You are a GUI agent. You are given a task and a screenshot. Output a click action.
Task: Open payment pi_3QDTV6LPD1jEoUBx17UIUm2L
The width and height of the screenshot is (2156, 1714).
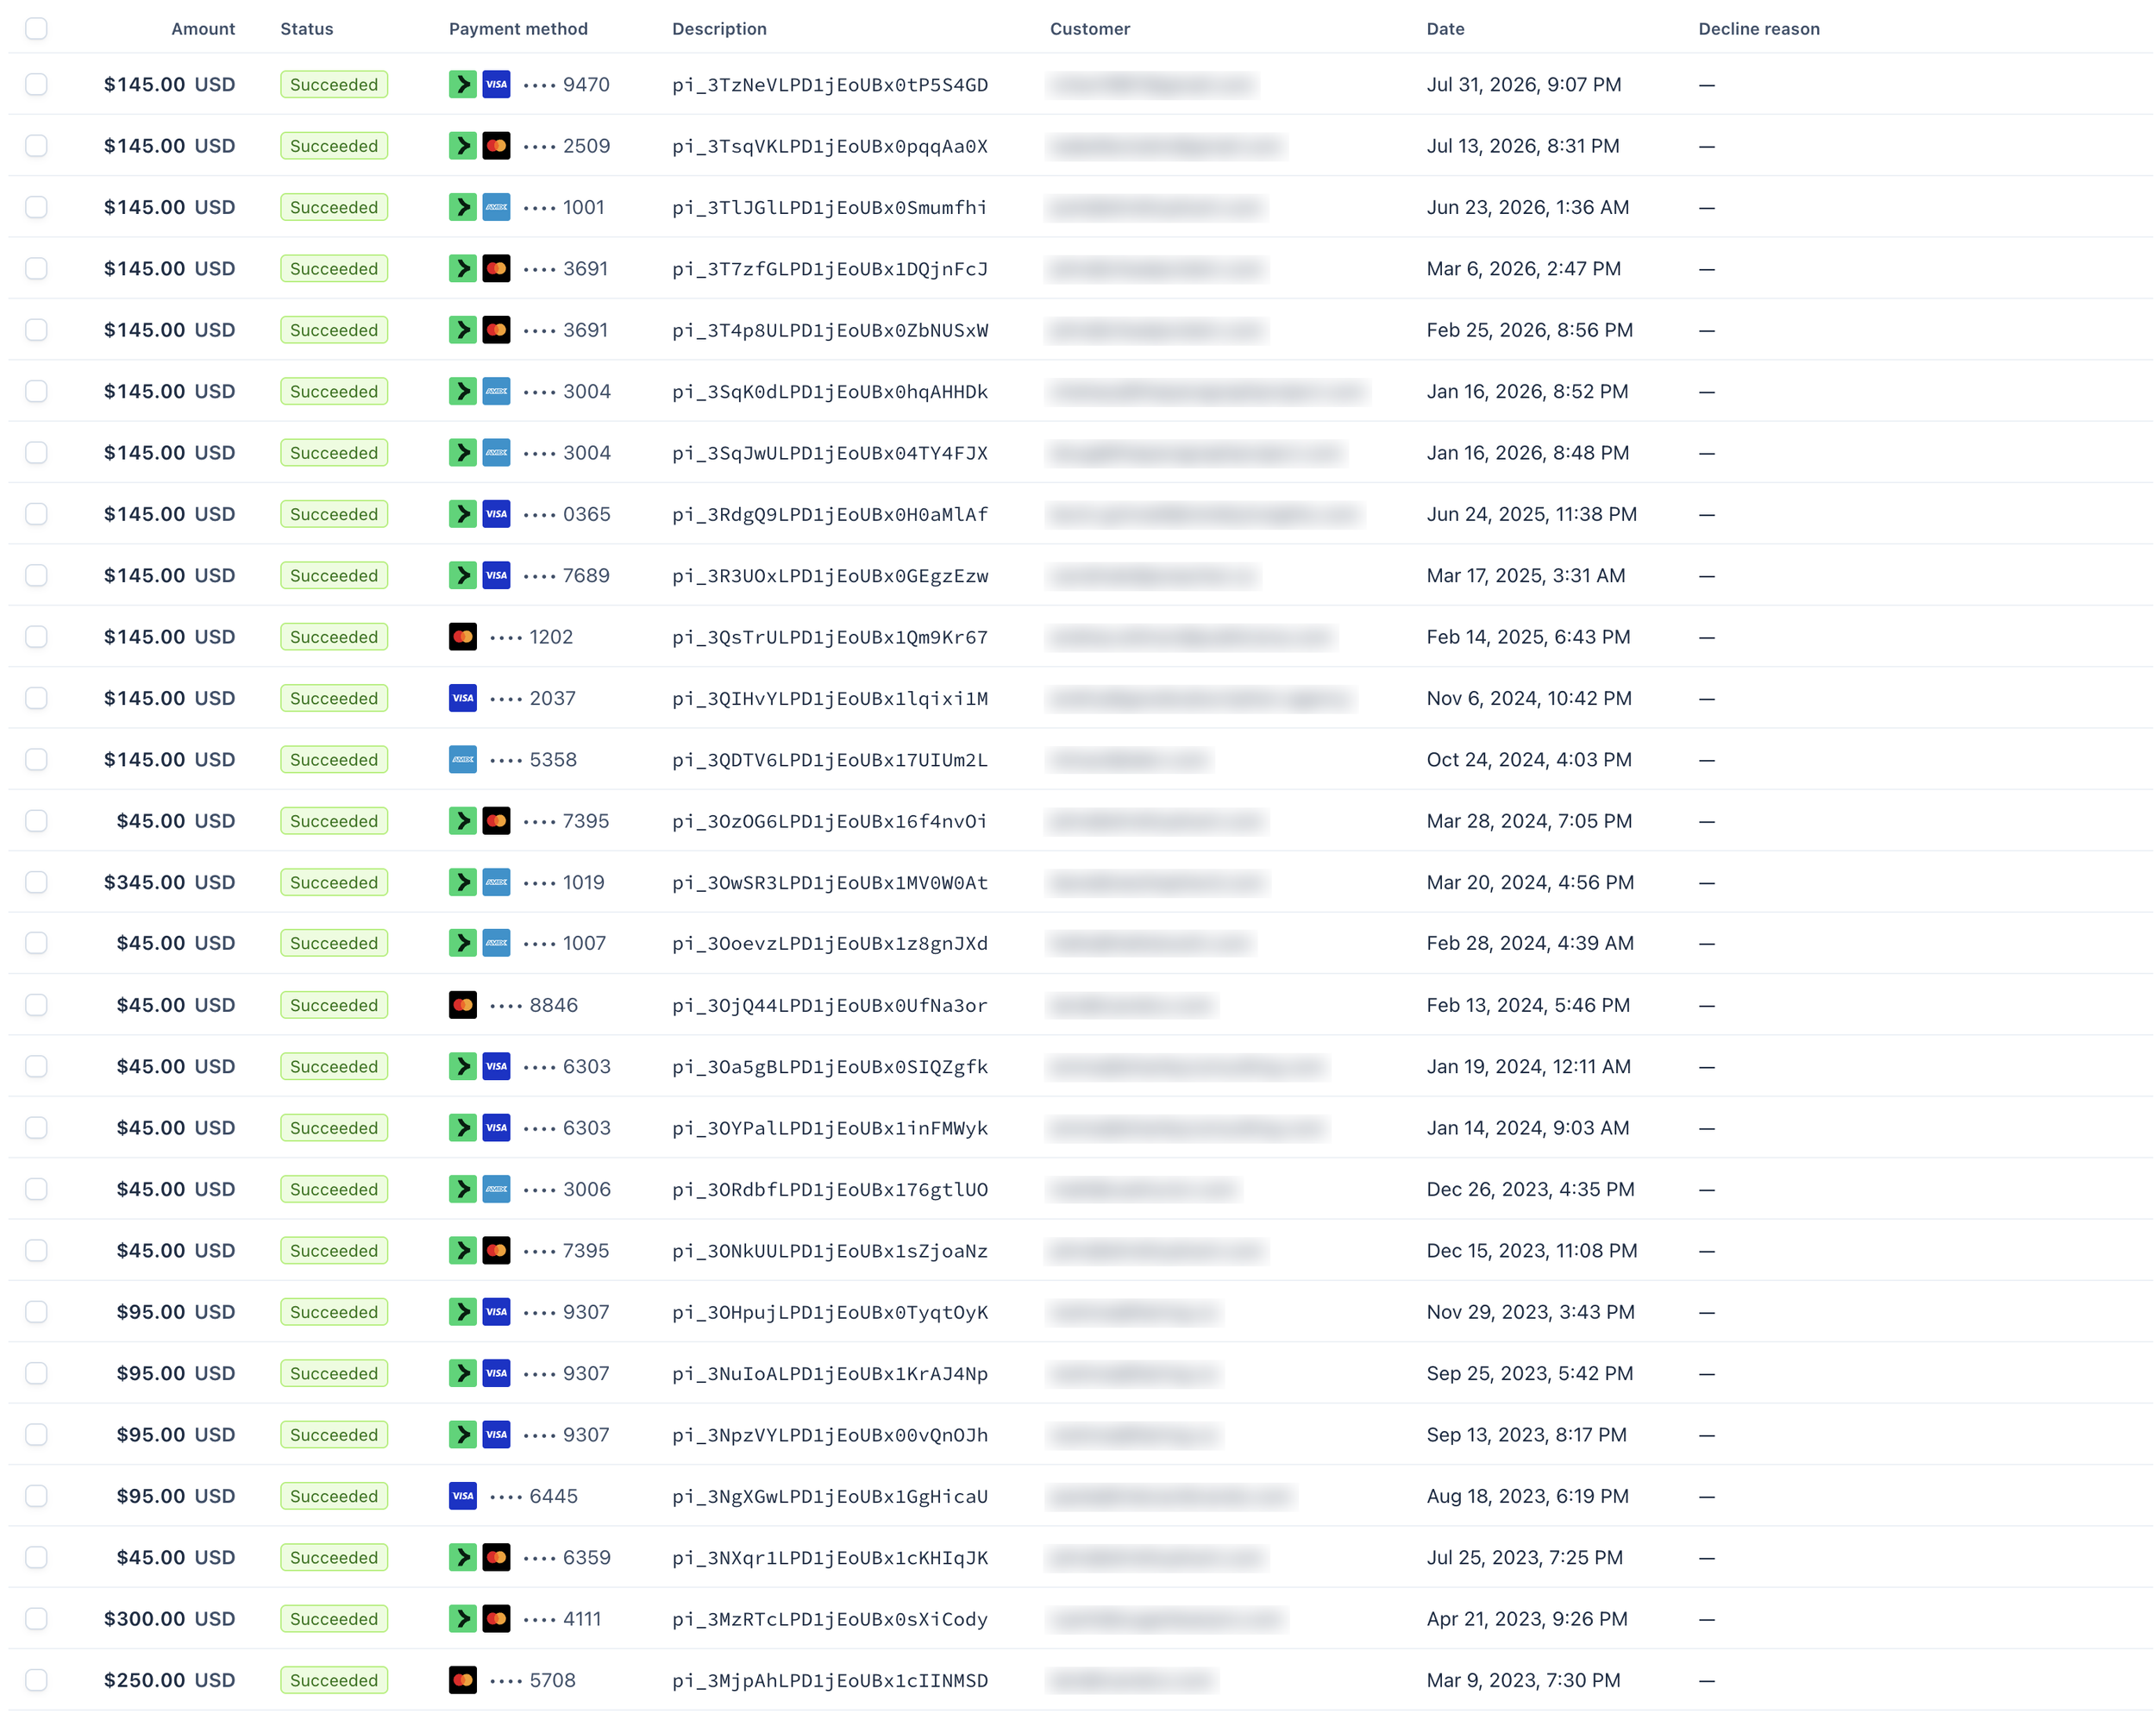[830, 759]
